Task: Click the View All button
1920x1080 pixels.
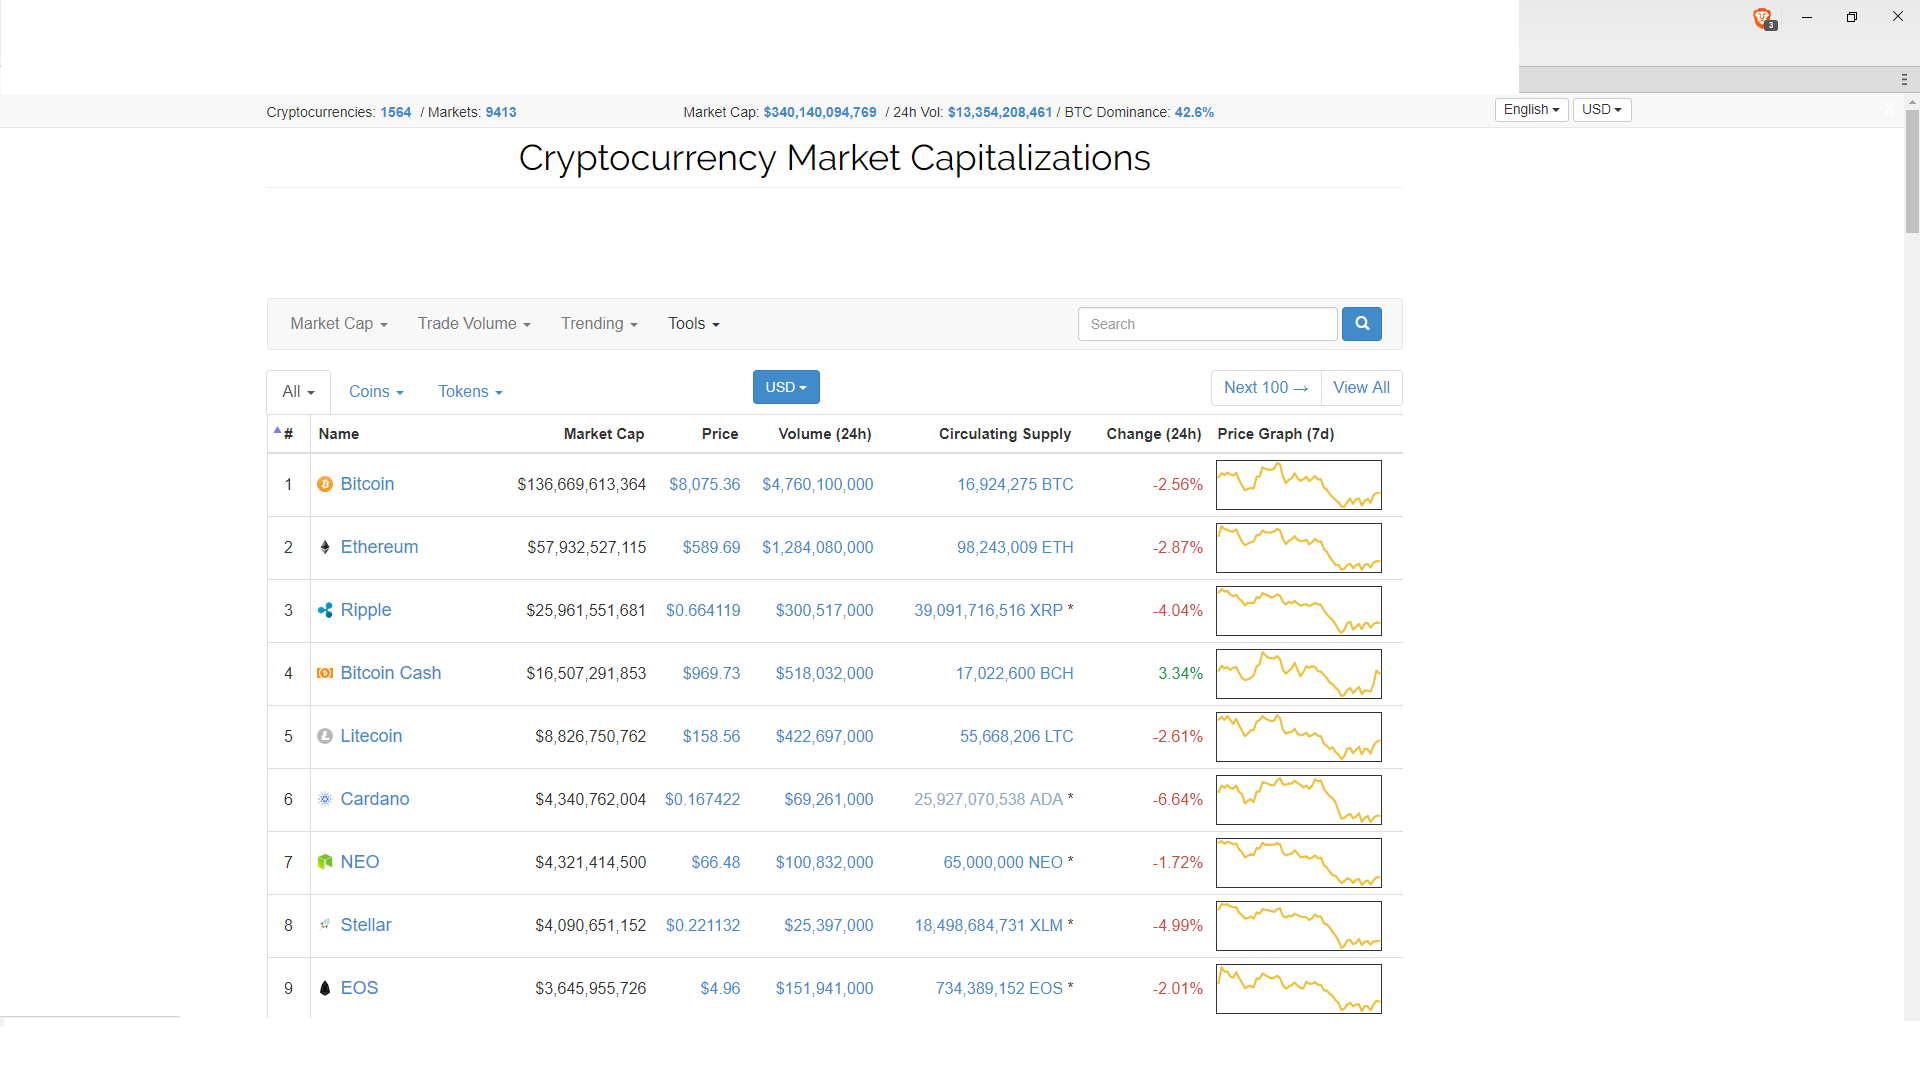Action: [1361, 388]
